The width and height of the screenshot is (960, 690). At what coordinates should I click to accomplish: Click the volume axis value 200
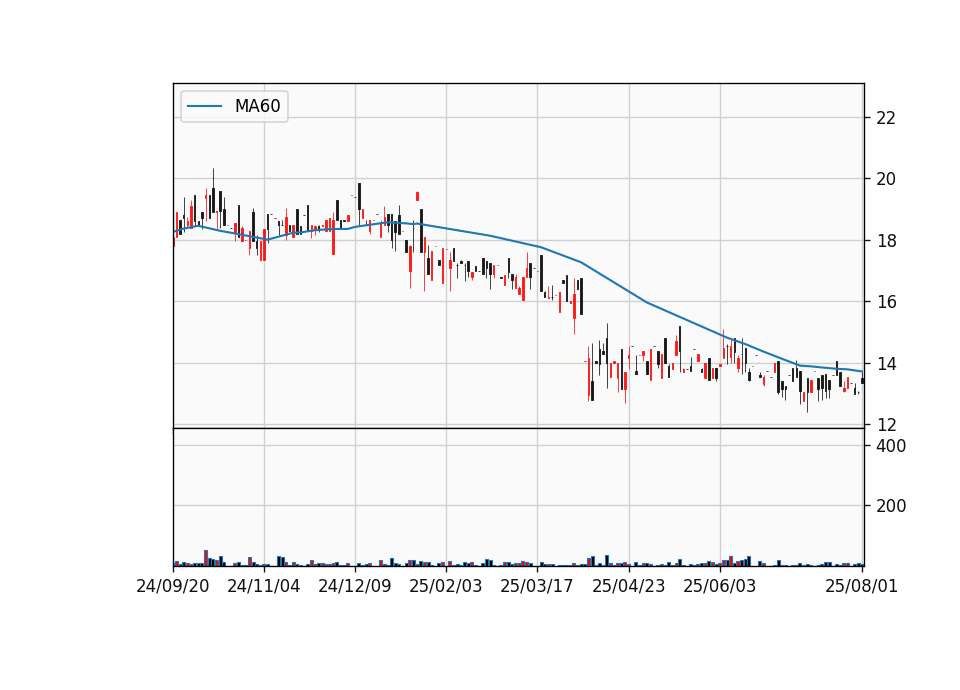coord(891,506)
